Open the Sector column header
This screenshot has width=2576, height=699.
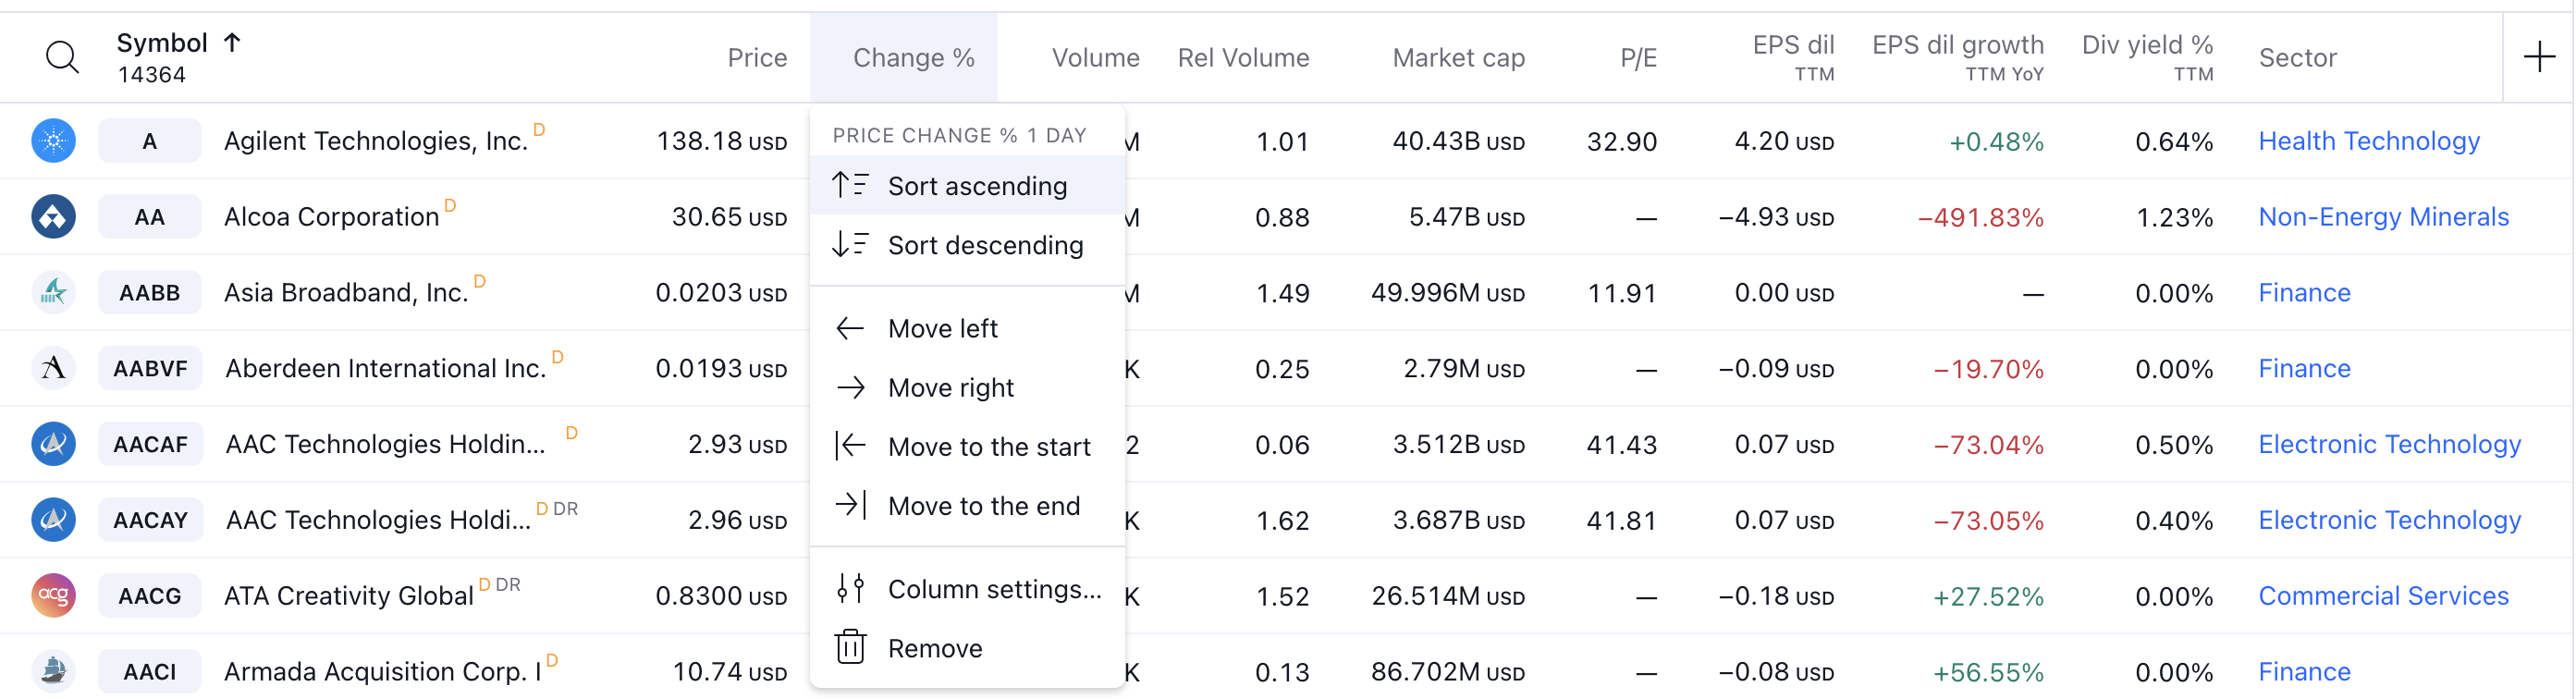point(2297,58)
